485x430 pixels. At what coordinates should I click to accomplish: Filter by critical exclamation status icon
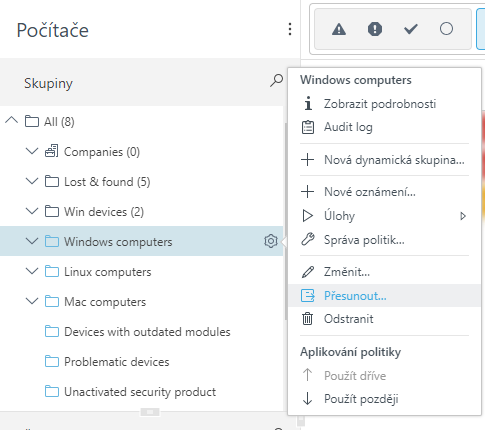point(375,29)
